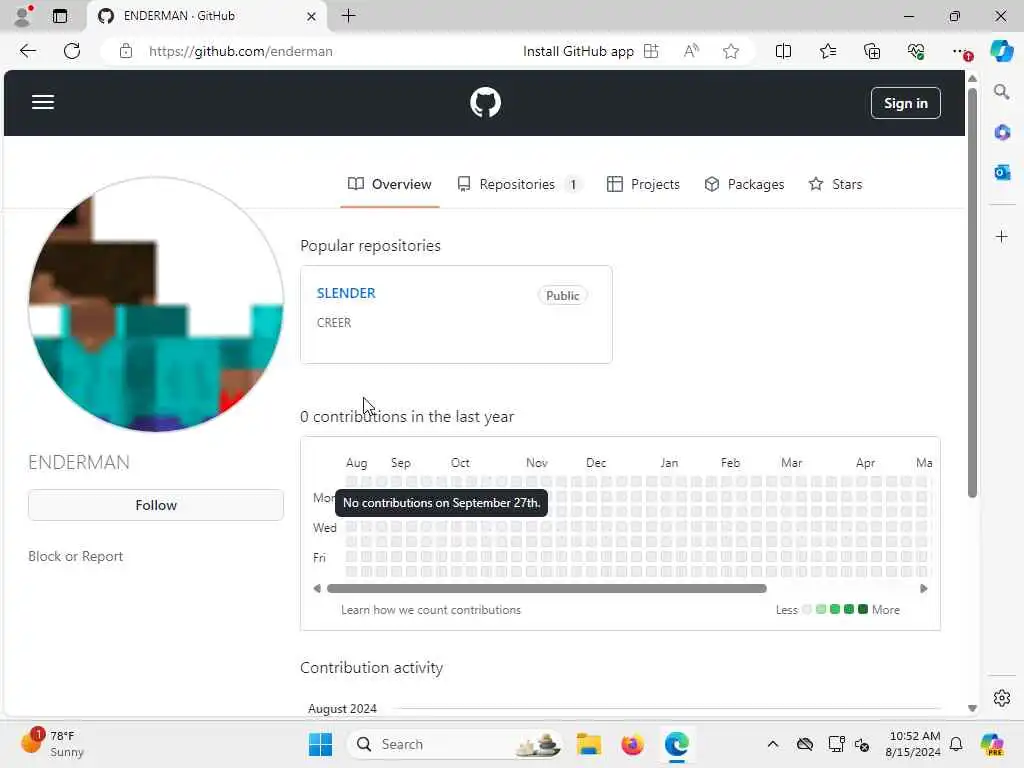Click the ENDERMAN profile avatar

click(x=156, y=304)
